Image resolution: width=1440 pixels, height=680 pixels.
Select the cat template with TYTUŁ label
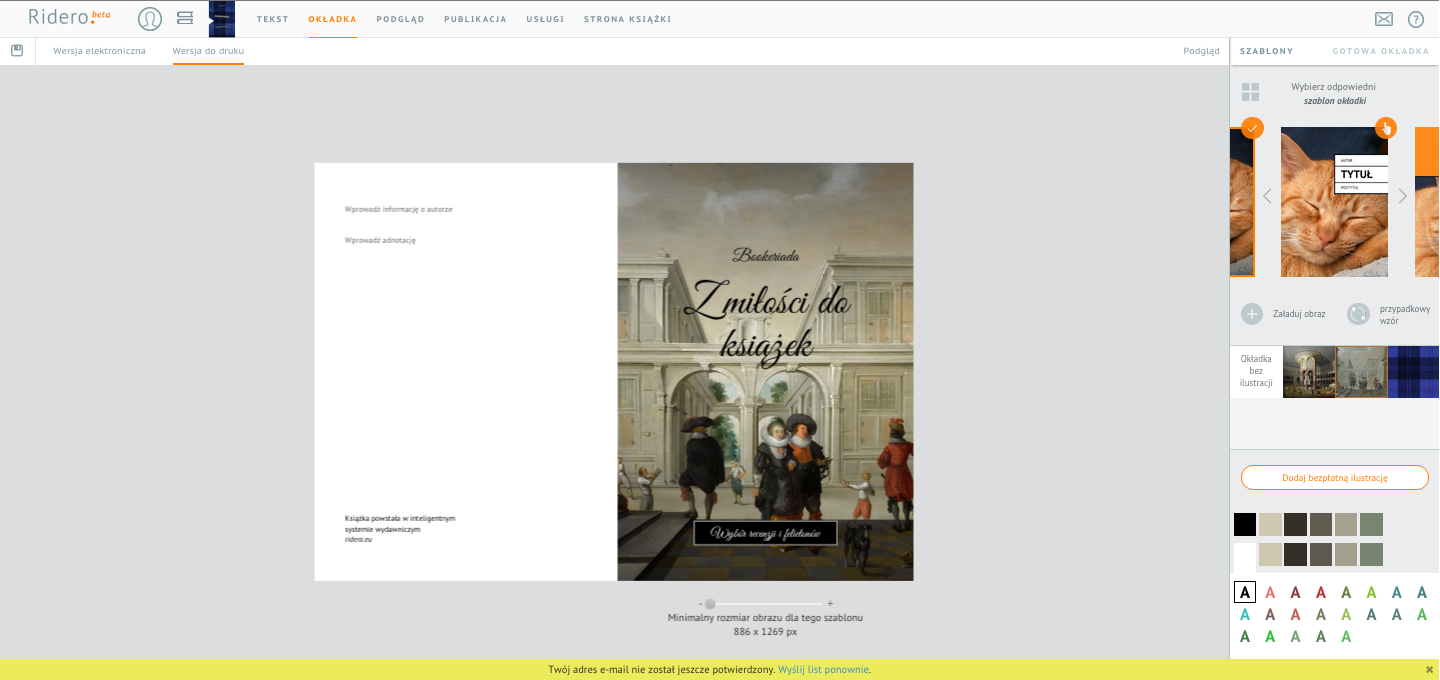tap(1335, 202)
